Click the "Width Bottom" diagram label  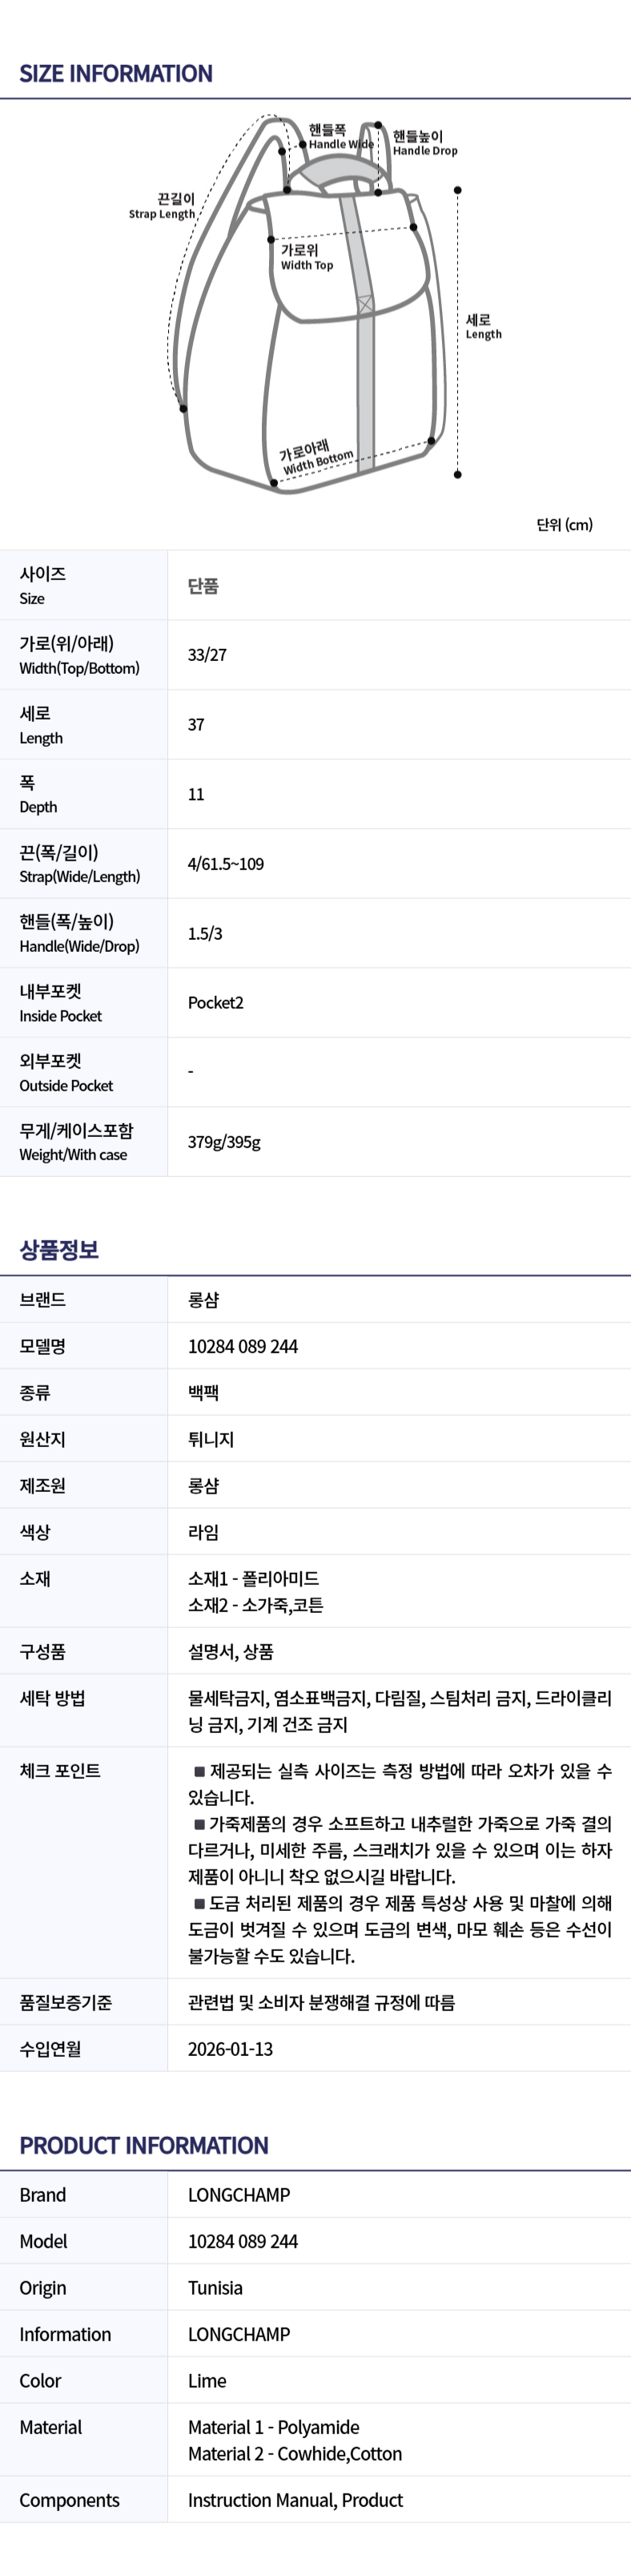point(317,458)
